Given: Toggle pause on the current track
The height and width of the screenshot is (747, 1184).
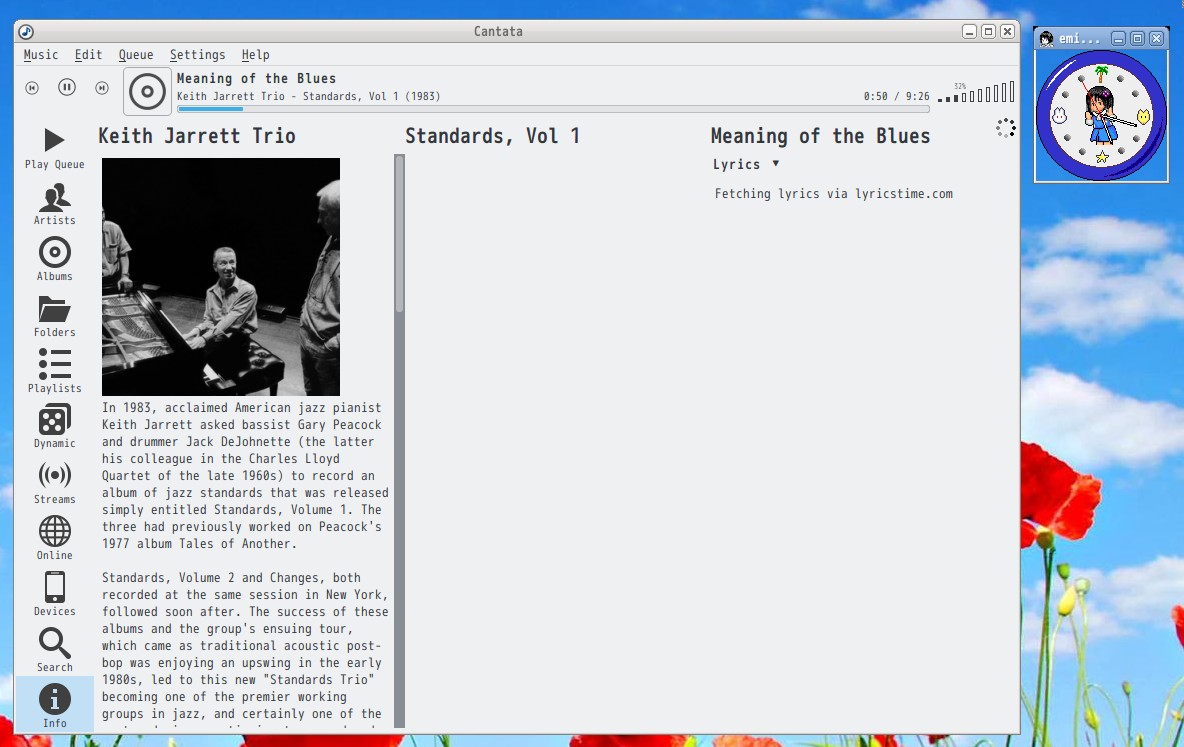Looking at the screenshot, I should pos(67,88).
